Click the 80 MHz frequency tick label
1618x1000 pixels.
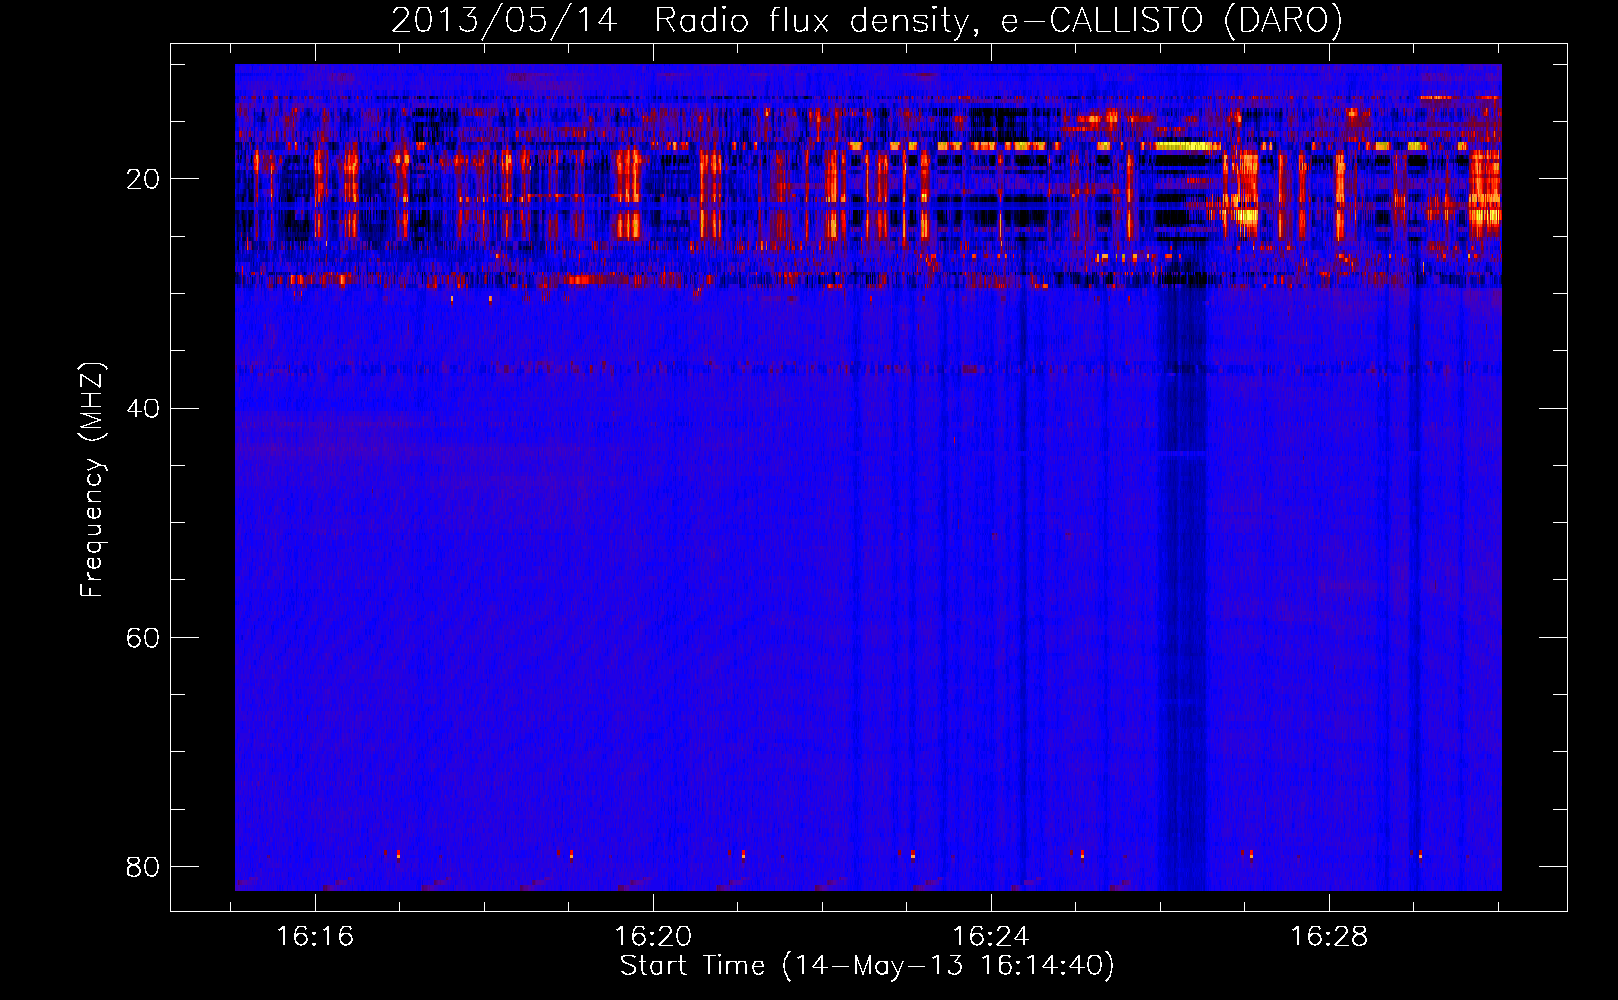coord(143,867)
